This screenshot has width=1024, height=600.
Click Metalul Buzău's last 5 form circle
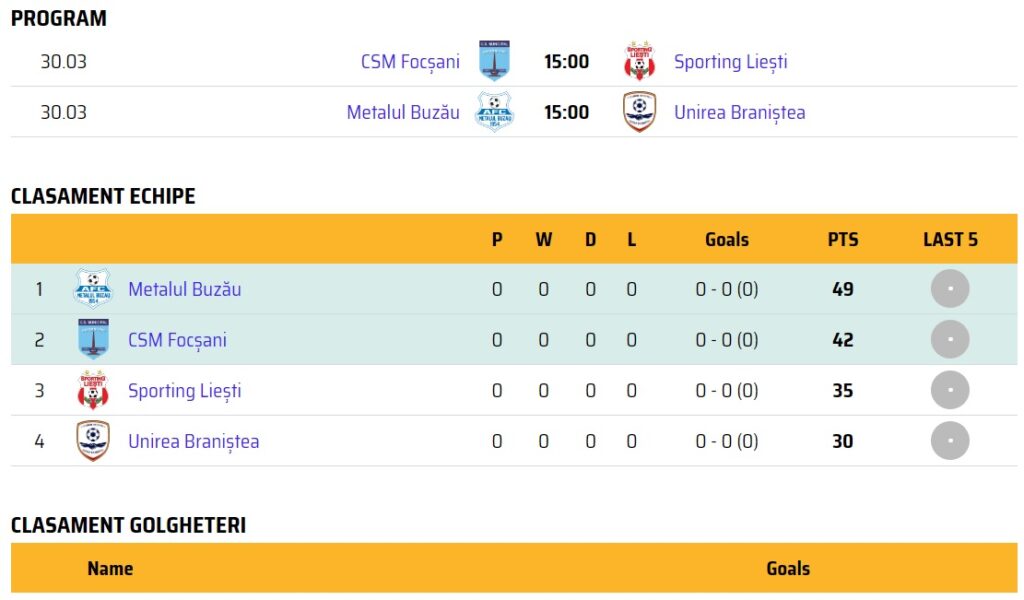coord(950,289)
